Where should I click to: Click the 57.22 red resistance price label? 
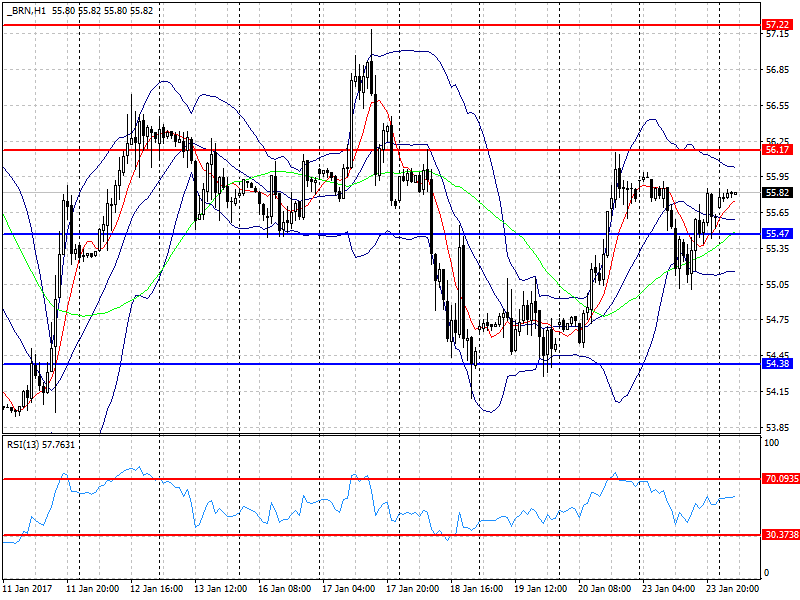(x=778, y=24)
